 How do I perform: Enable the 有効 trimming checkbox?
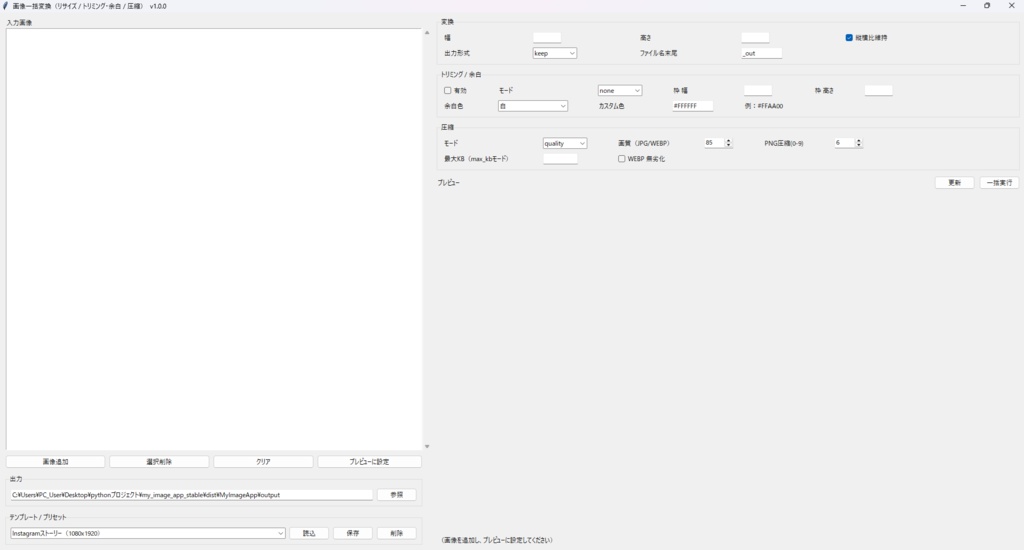447,90
